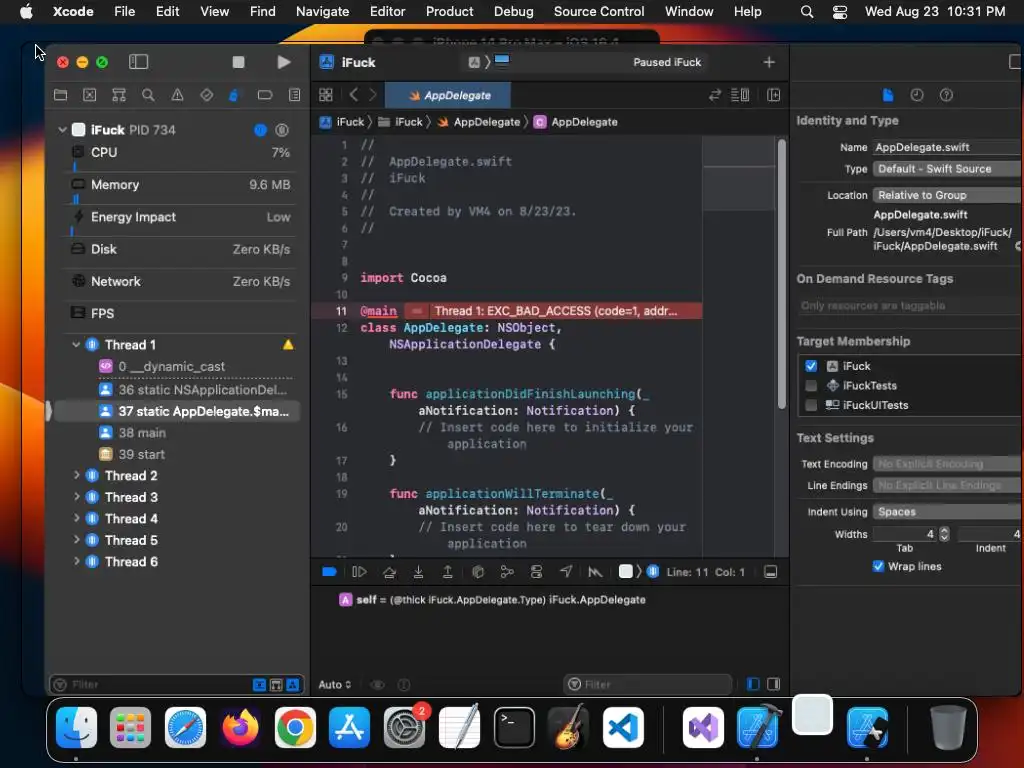Open the Location Relative to Group dropdown
The image size is (1024, 768).
coord(948,195)
